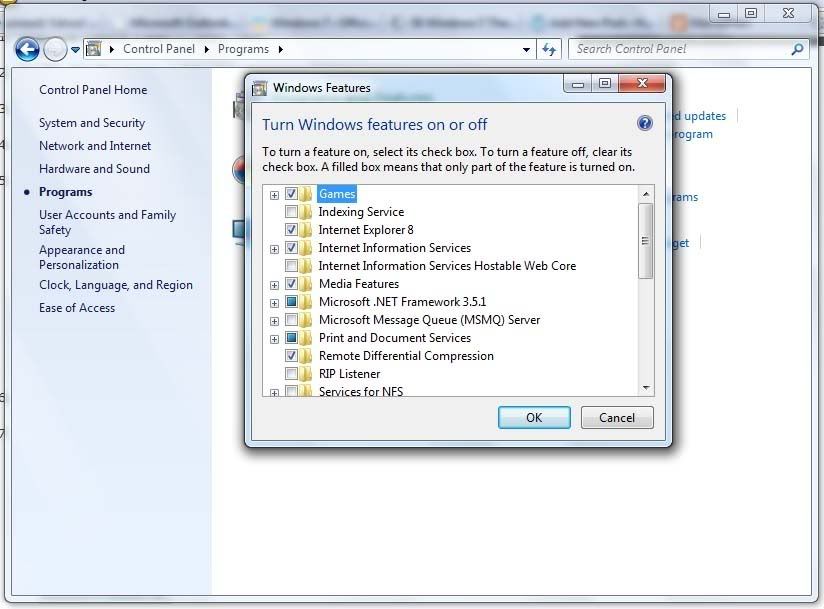This screenshot has height=609, width=824.
Task: Click the Remote Differential Compression folder icon
Action: [x=306, y=356]
